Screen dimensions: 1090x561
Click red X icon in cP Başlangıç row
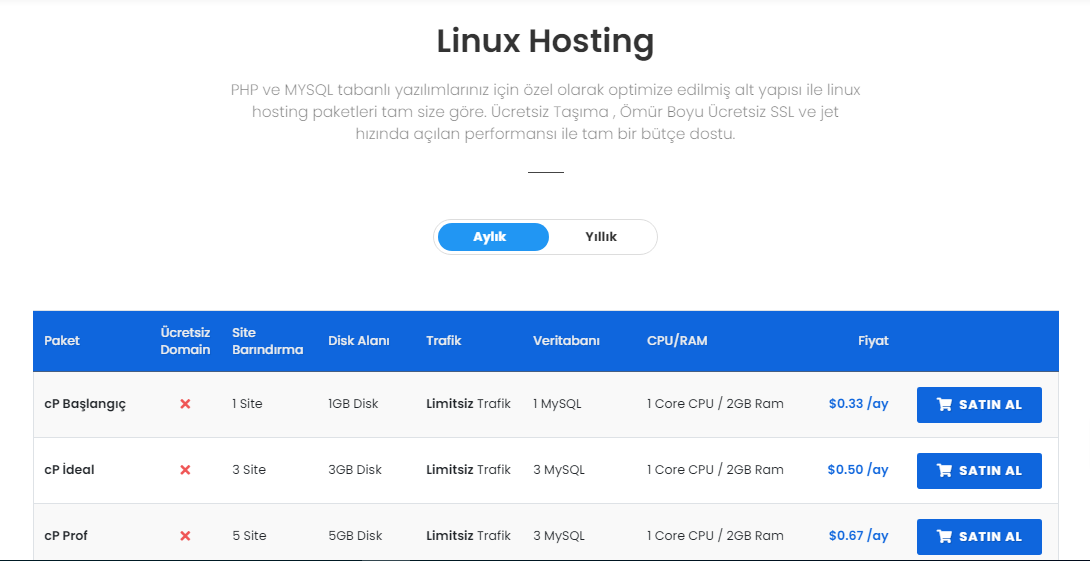click(x=185, y=404)
